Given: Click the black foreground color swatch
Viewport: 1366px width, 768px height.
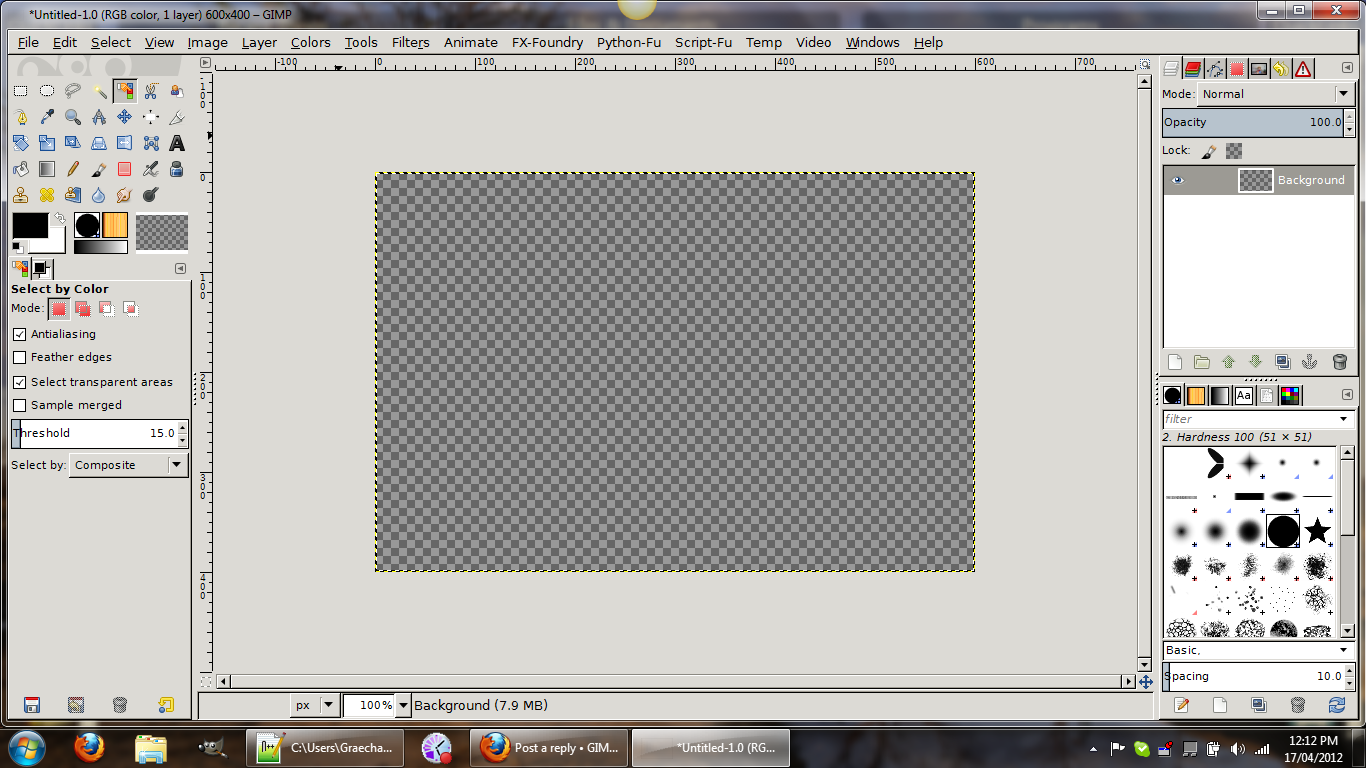Looking at the screenshot, I should click(30, 226).
